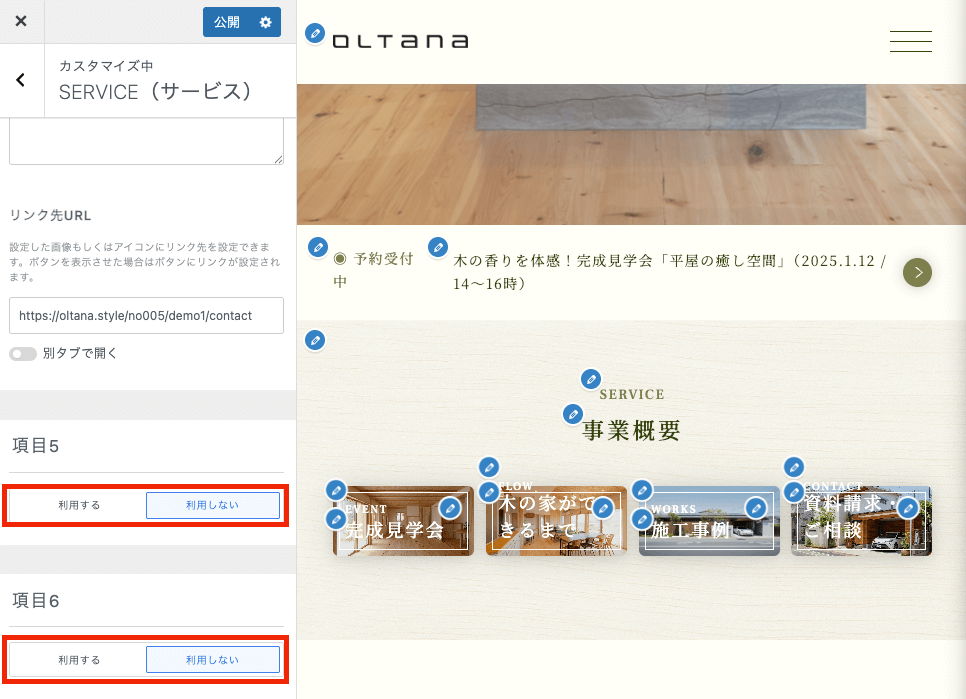
Task: Click the 予約受付中 status label
Action: [x=373, y=270]
